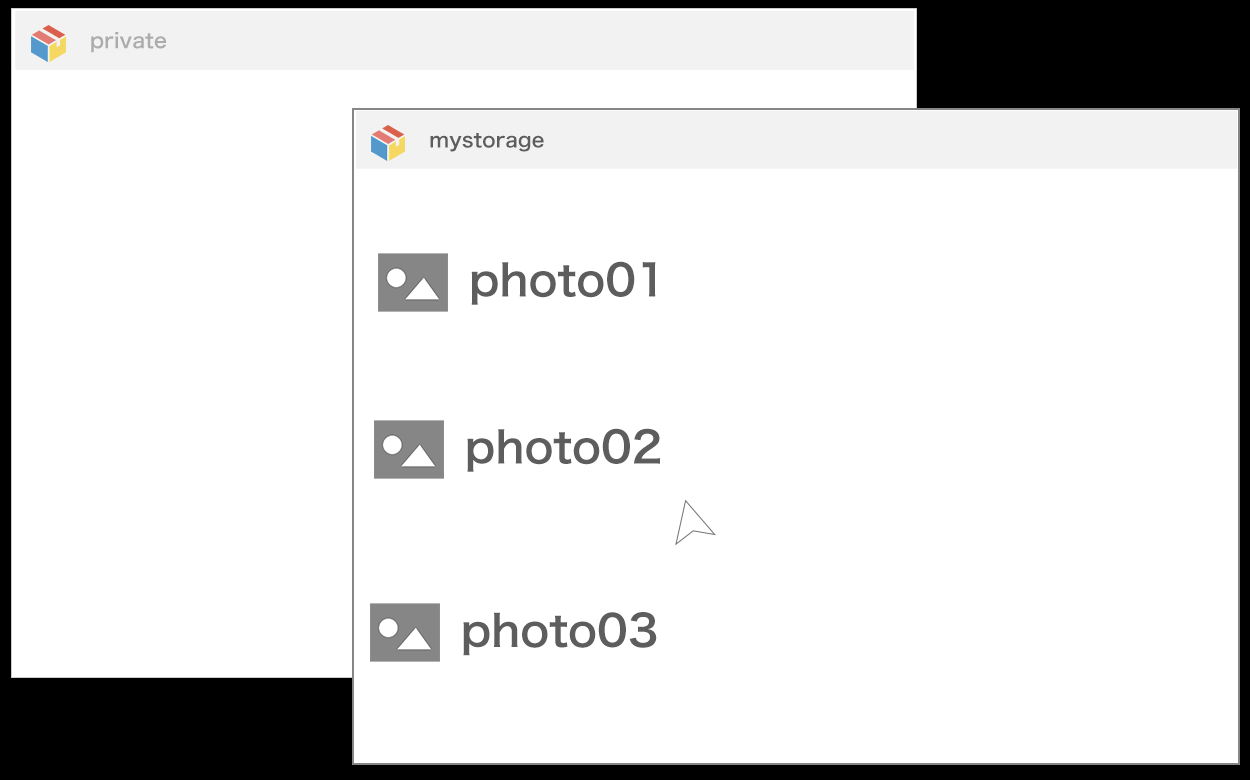Click empty area of mystorage title bar

880,140
